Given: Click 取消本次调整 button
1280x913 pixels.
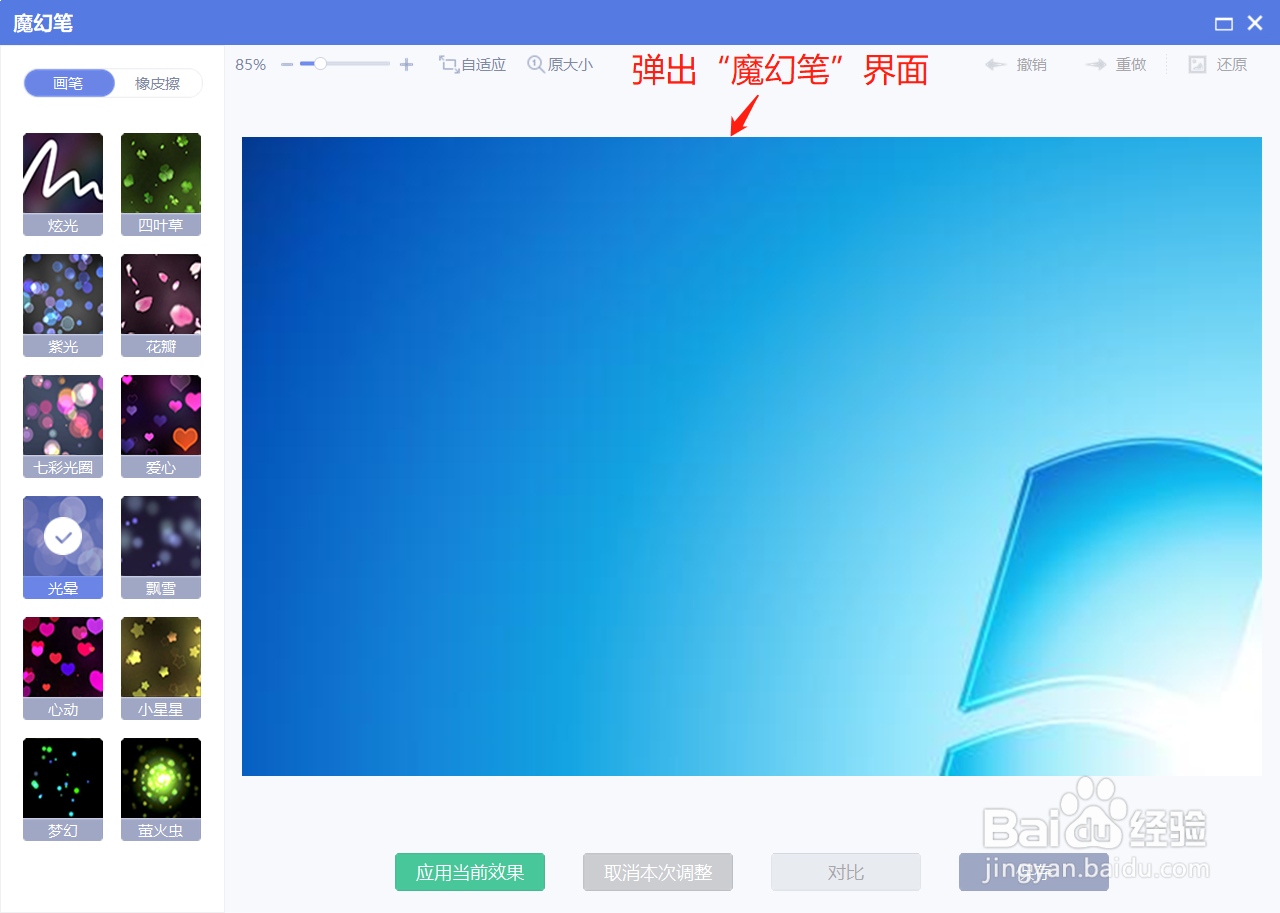Looking at the screenshot, I should pyautogui.click(x=658, y=872).
